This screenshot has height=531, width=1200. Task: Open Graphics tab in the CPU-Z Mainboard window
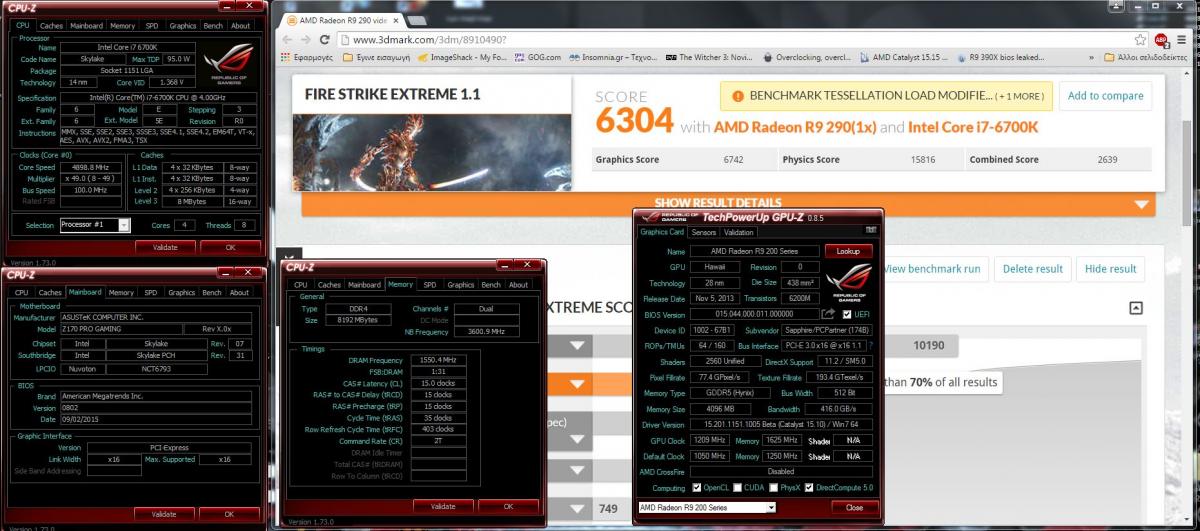181,293
